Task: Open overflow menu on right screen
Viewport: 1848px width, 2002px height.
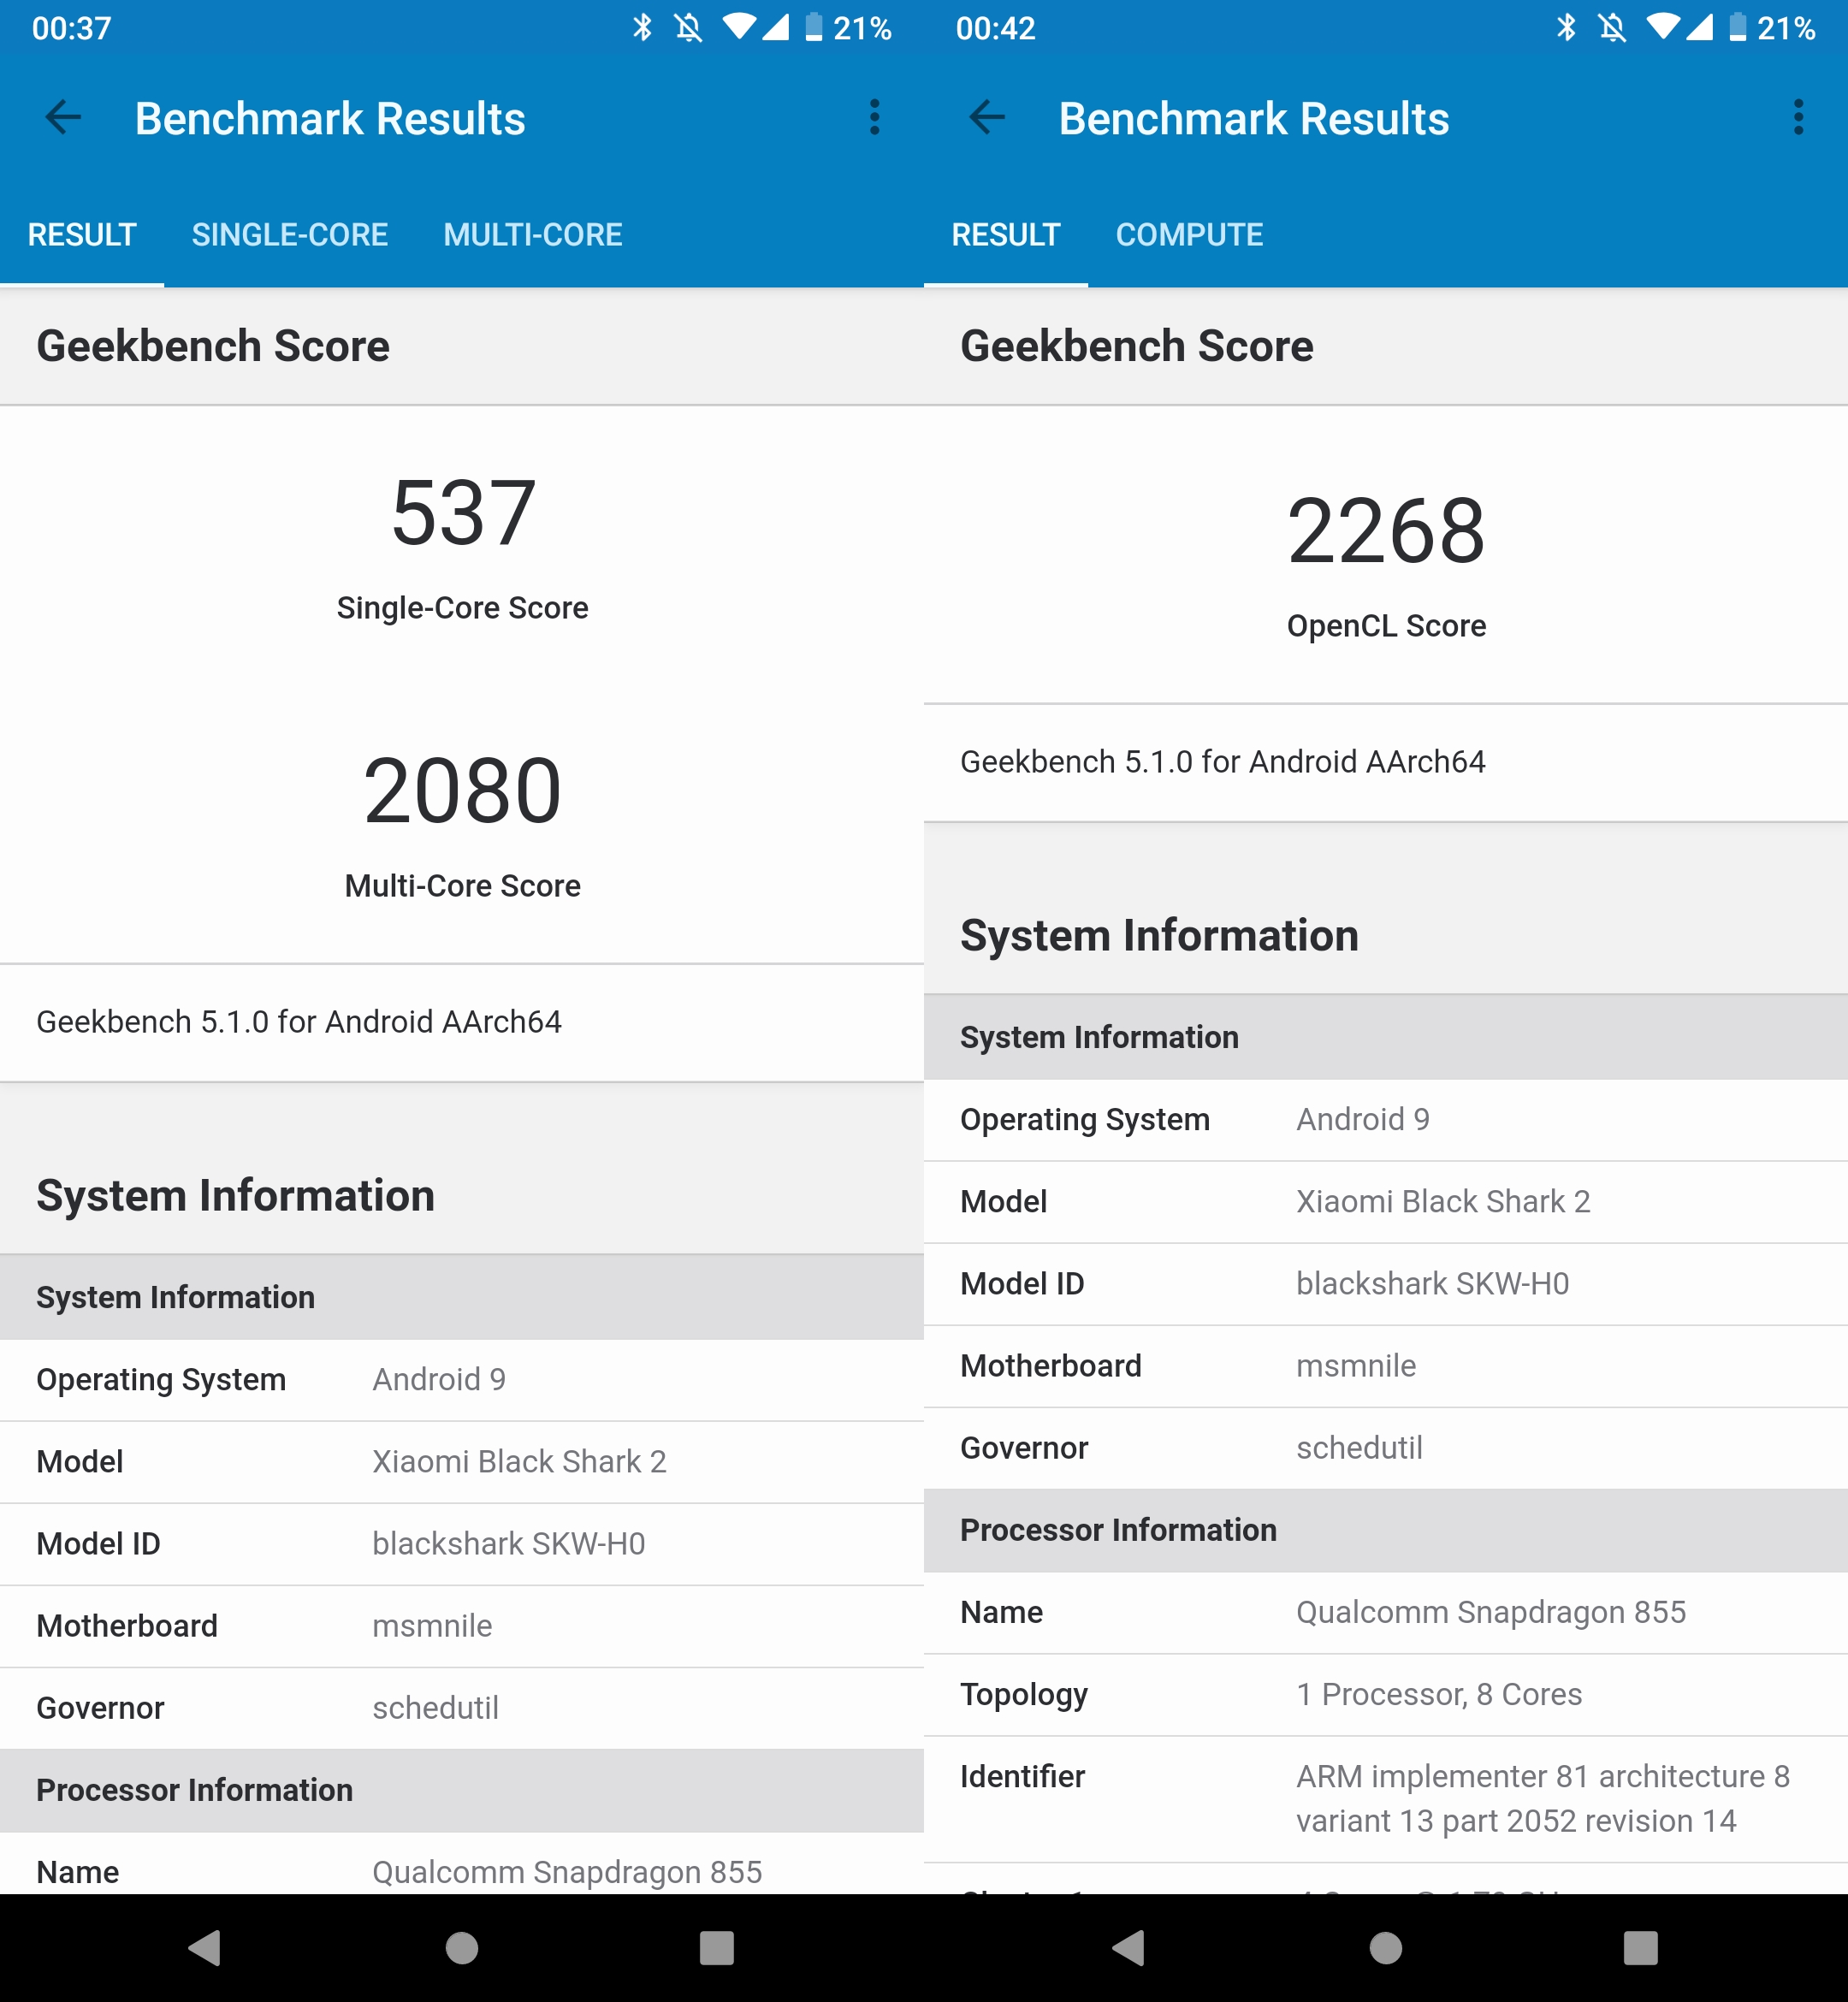Action: tap(1798, 118)
